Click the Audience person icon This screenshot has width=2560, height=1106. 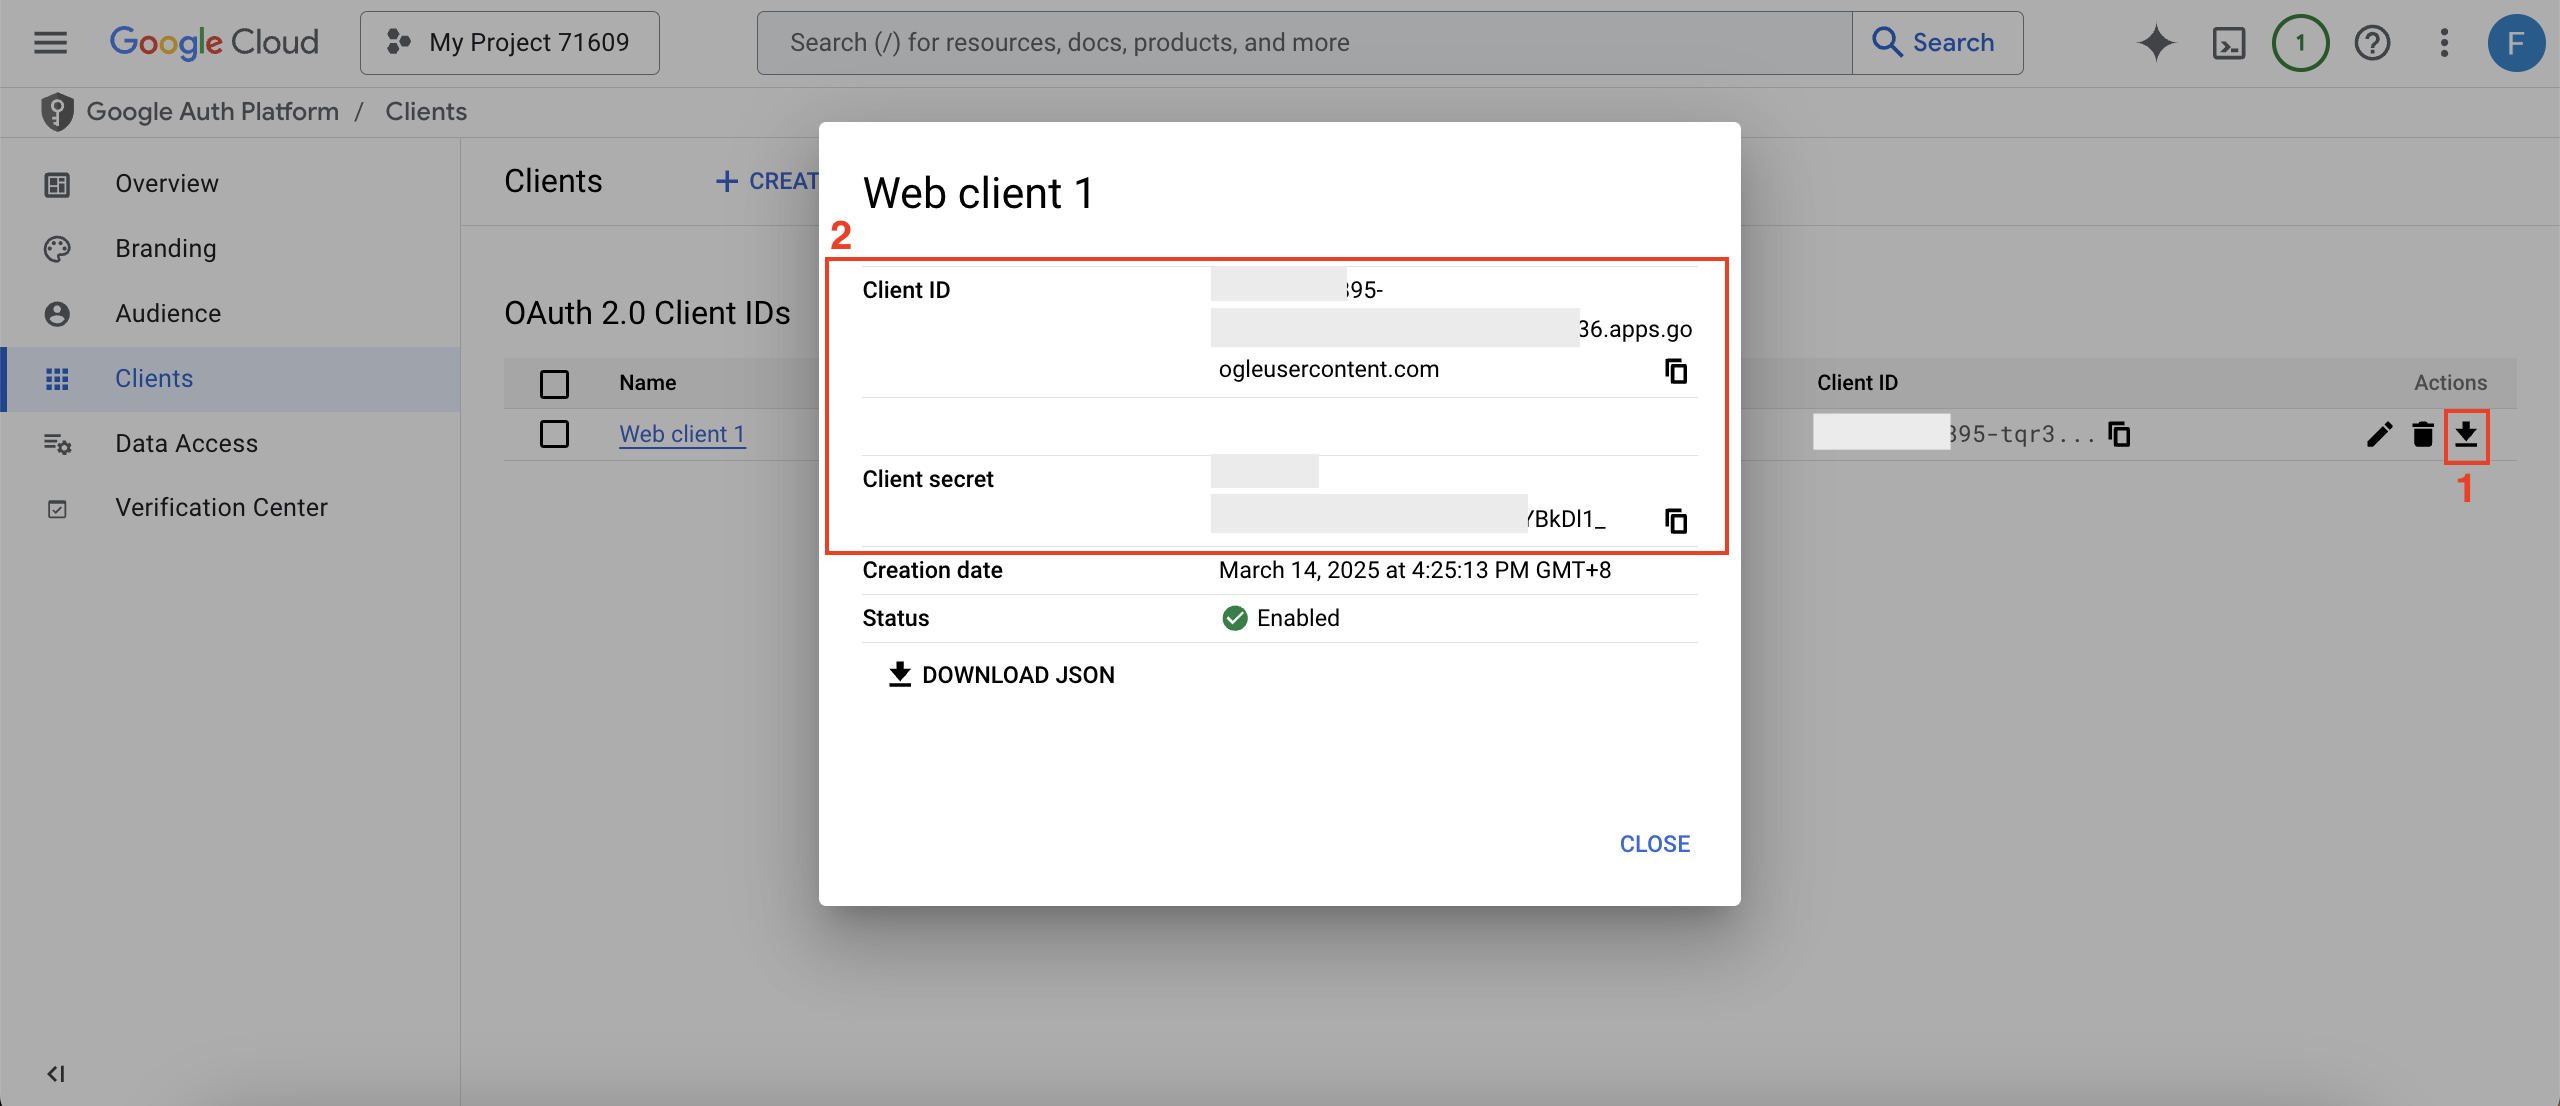[57, 314]
